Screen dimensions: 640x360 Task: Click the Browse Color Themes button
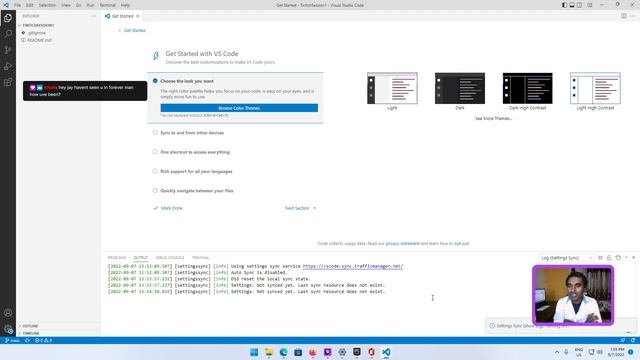(x=239, y=108)
